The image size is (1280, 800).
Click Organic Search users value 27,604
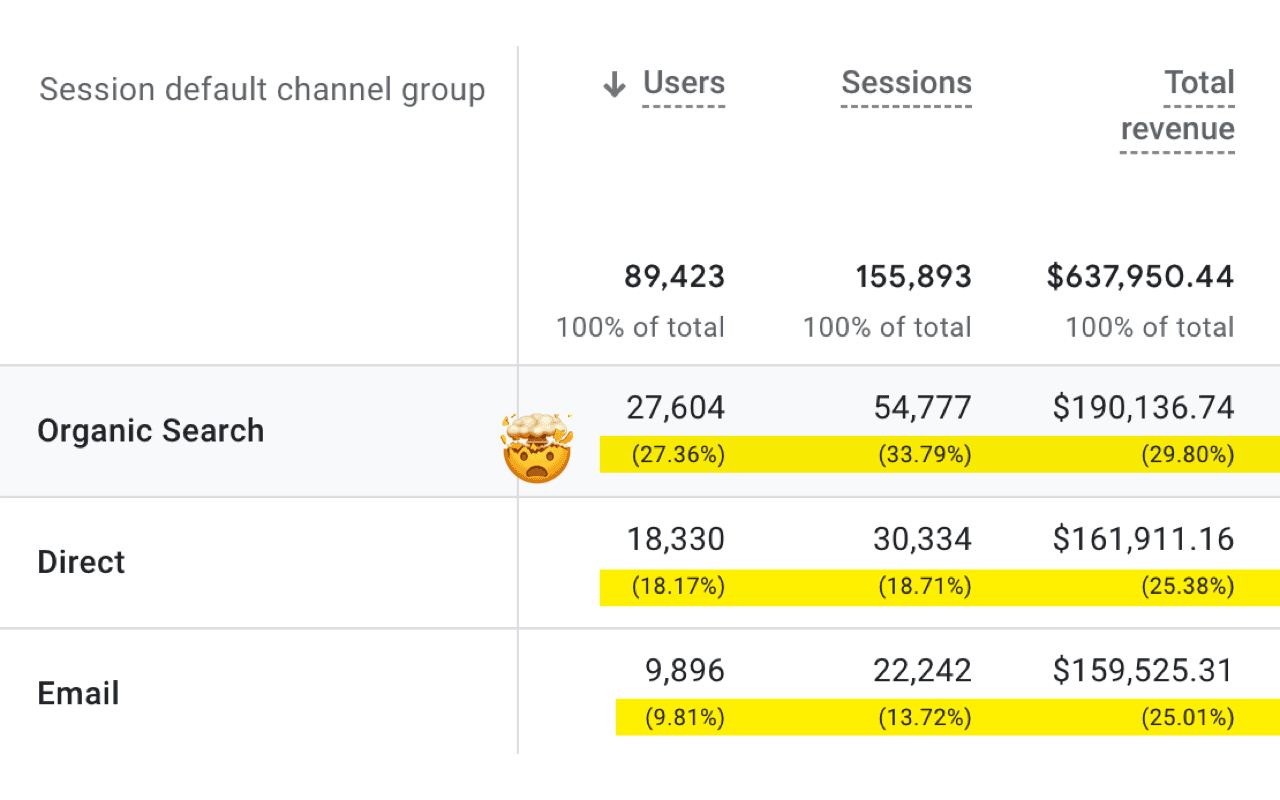pos(675,408)
